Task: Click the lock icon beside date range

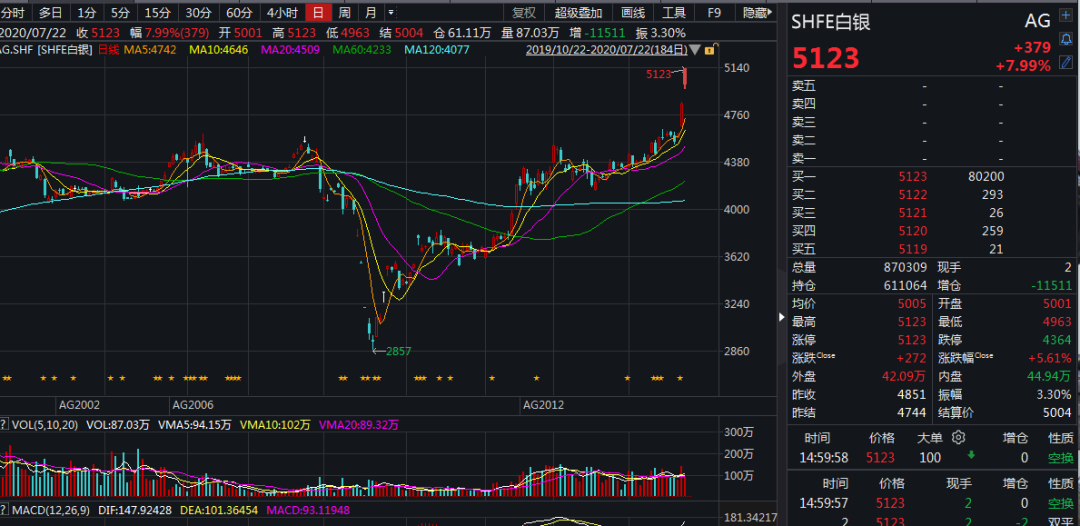Action: tap(709, 50)
